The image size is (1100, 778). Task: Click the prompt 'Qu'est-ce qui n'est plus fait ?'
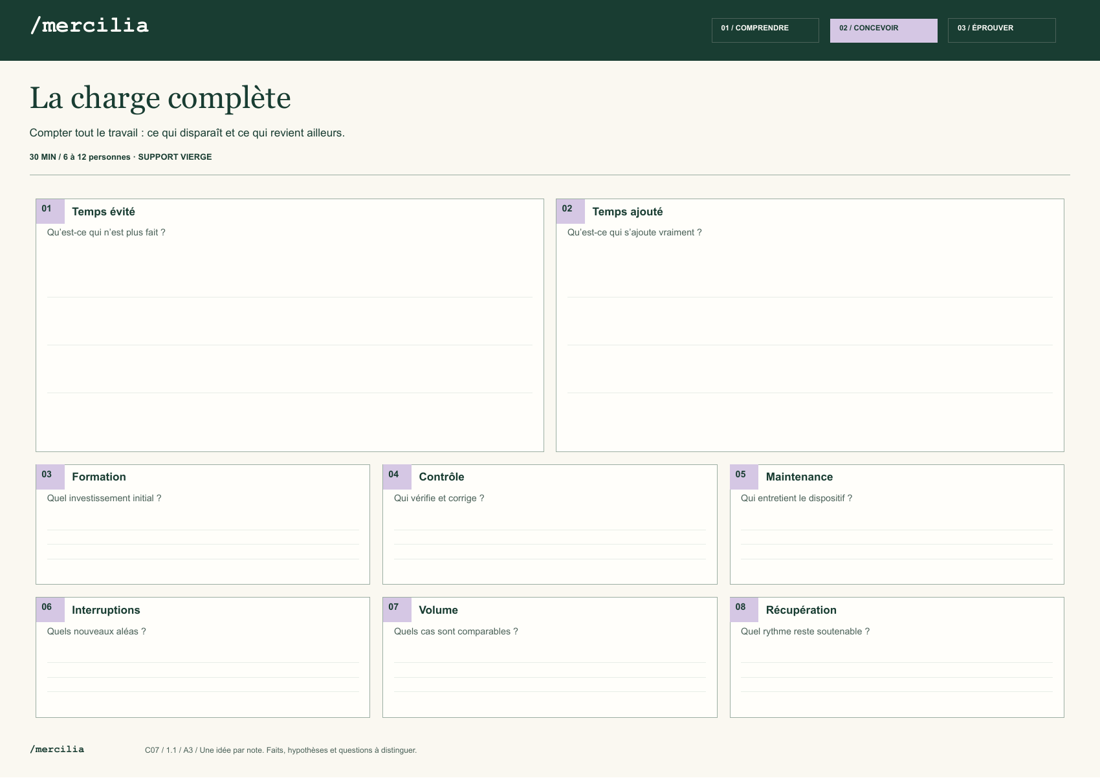click(106, 233)
